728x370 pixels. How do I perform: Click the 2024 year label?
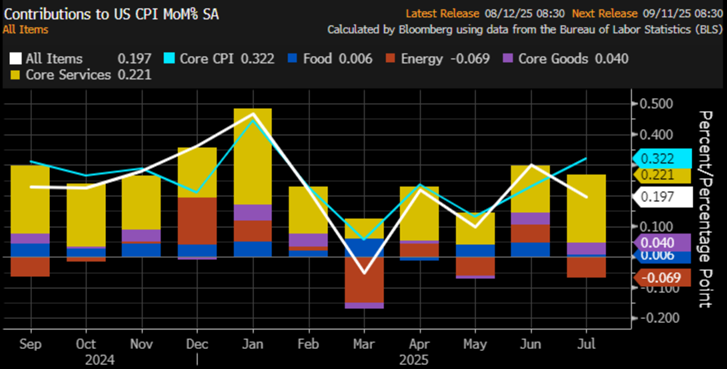(x=100, y=360)
